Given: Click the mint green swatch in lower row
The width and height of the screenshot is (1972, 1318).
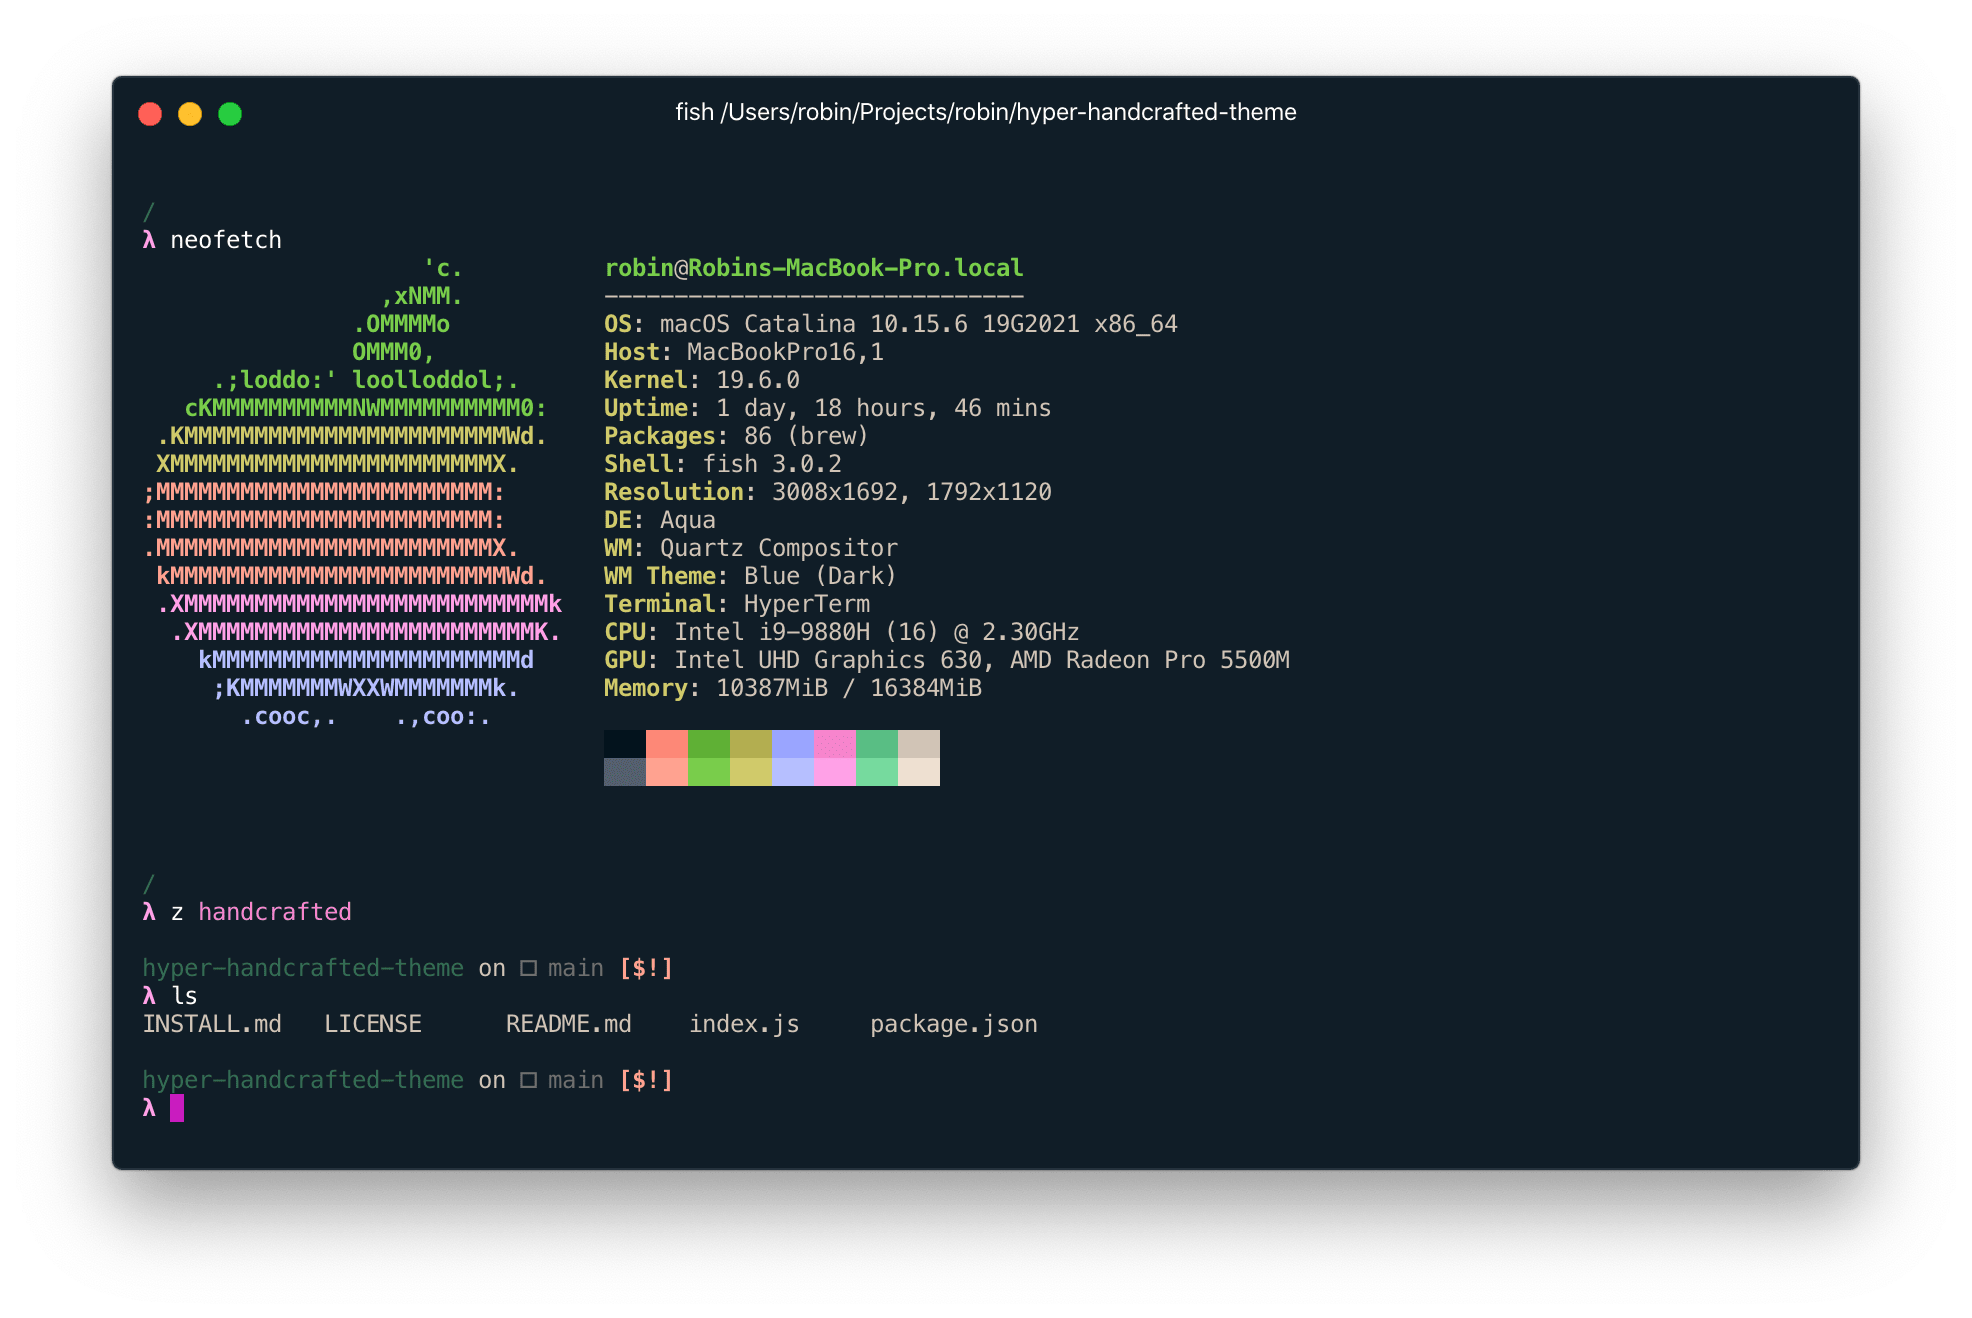Looking at the screenshot, I should tap(877, 772).
